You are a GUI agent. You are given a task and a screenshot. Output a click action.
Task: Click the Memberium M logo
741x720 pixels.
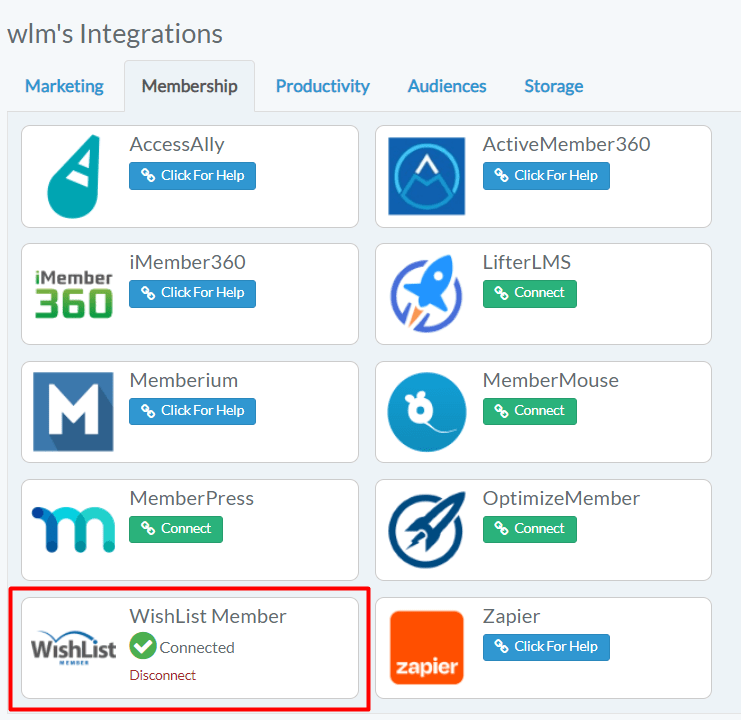pyautogui.click(x=73, y=411)
